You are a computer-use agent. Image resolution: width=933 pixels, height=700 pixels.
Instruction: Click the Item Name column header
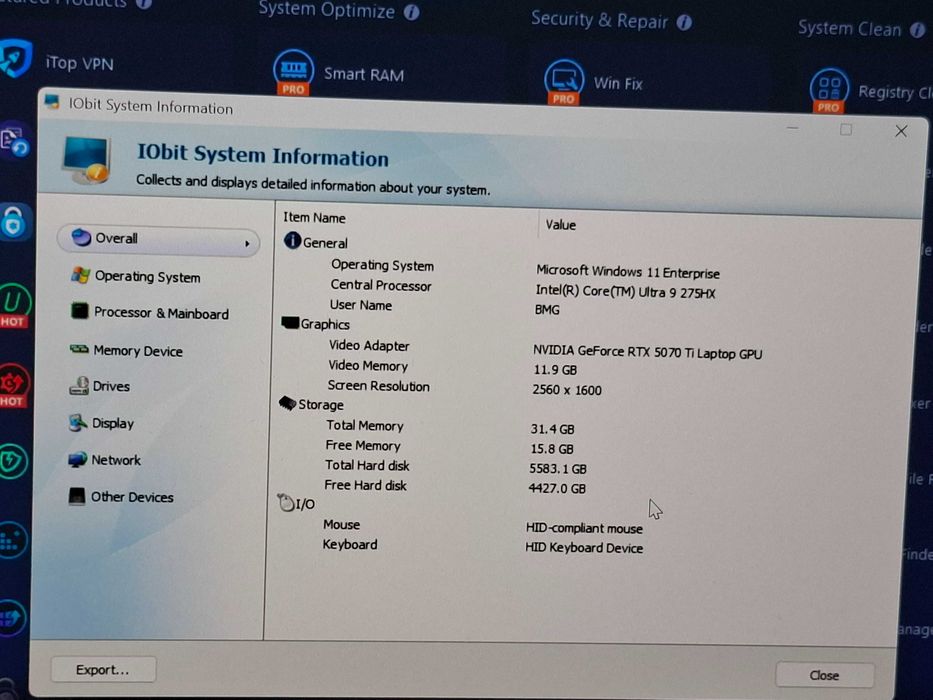tap(314, 218)
